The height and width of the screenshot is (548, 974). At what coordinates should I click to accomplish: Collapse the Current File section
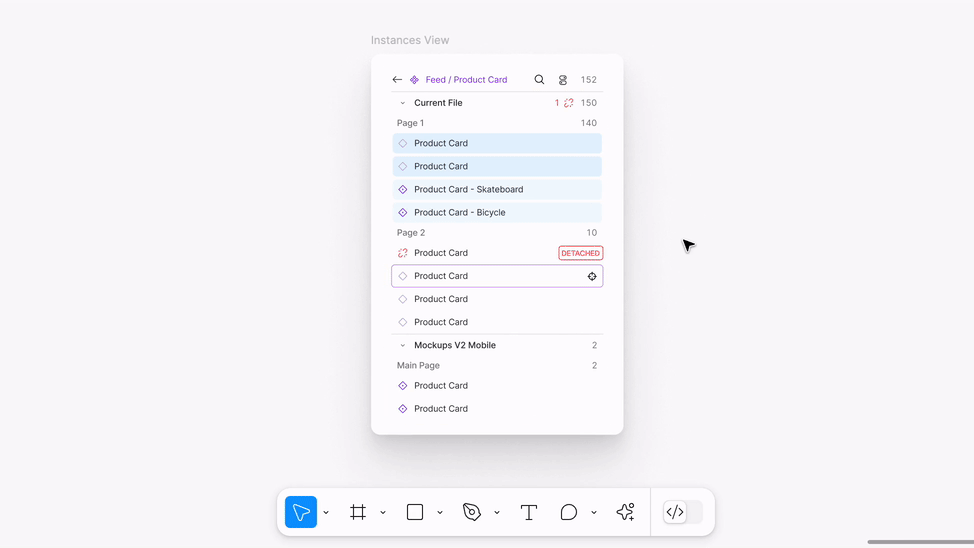403,103
